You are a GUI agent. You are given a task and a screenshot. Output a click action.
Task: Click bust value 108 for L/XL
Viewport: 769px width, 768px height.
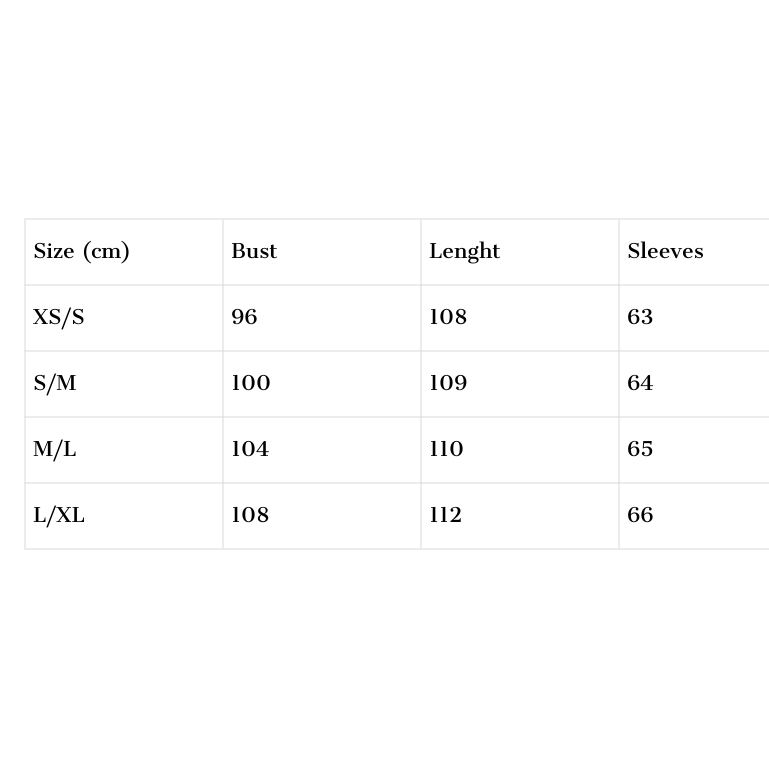click(250, 516)
